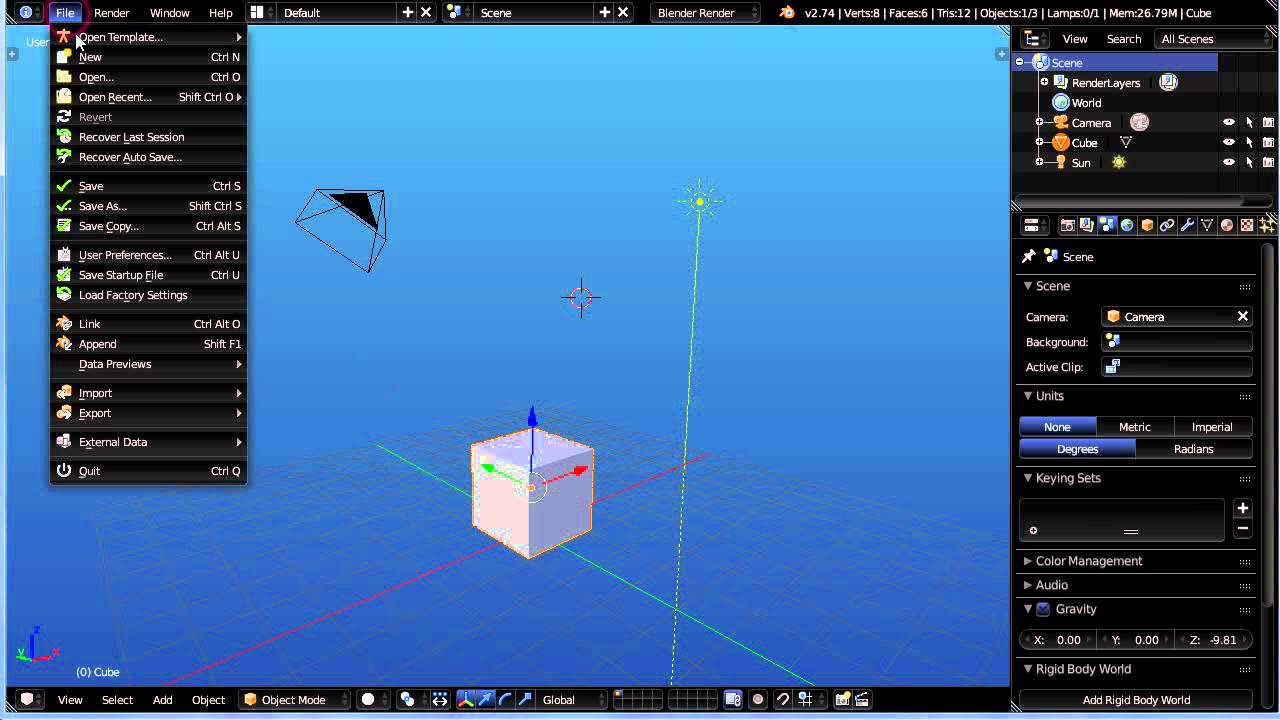Open the Render Layers properties tab
This screenshot has width=1280, height=720.
point(1087,225)
